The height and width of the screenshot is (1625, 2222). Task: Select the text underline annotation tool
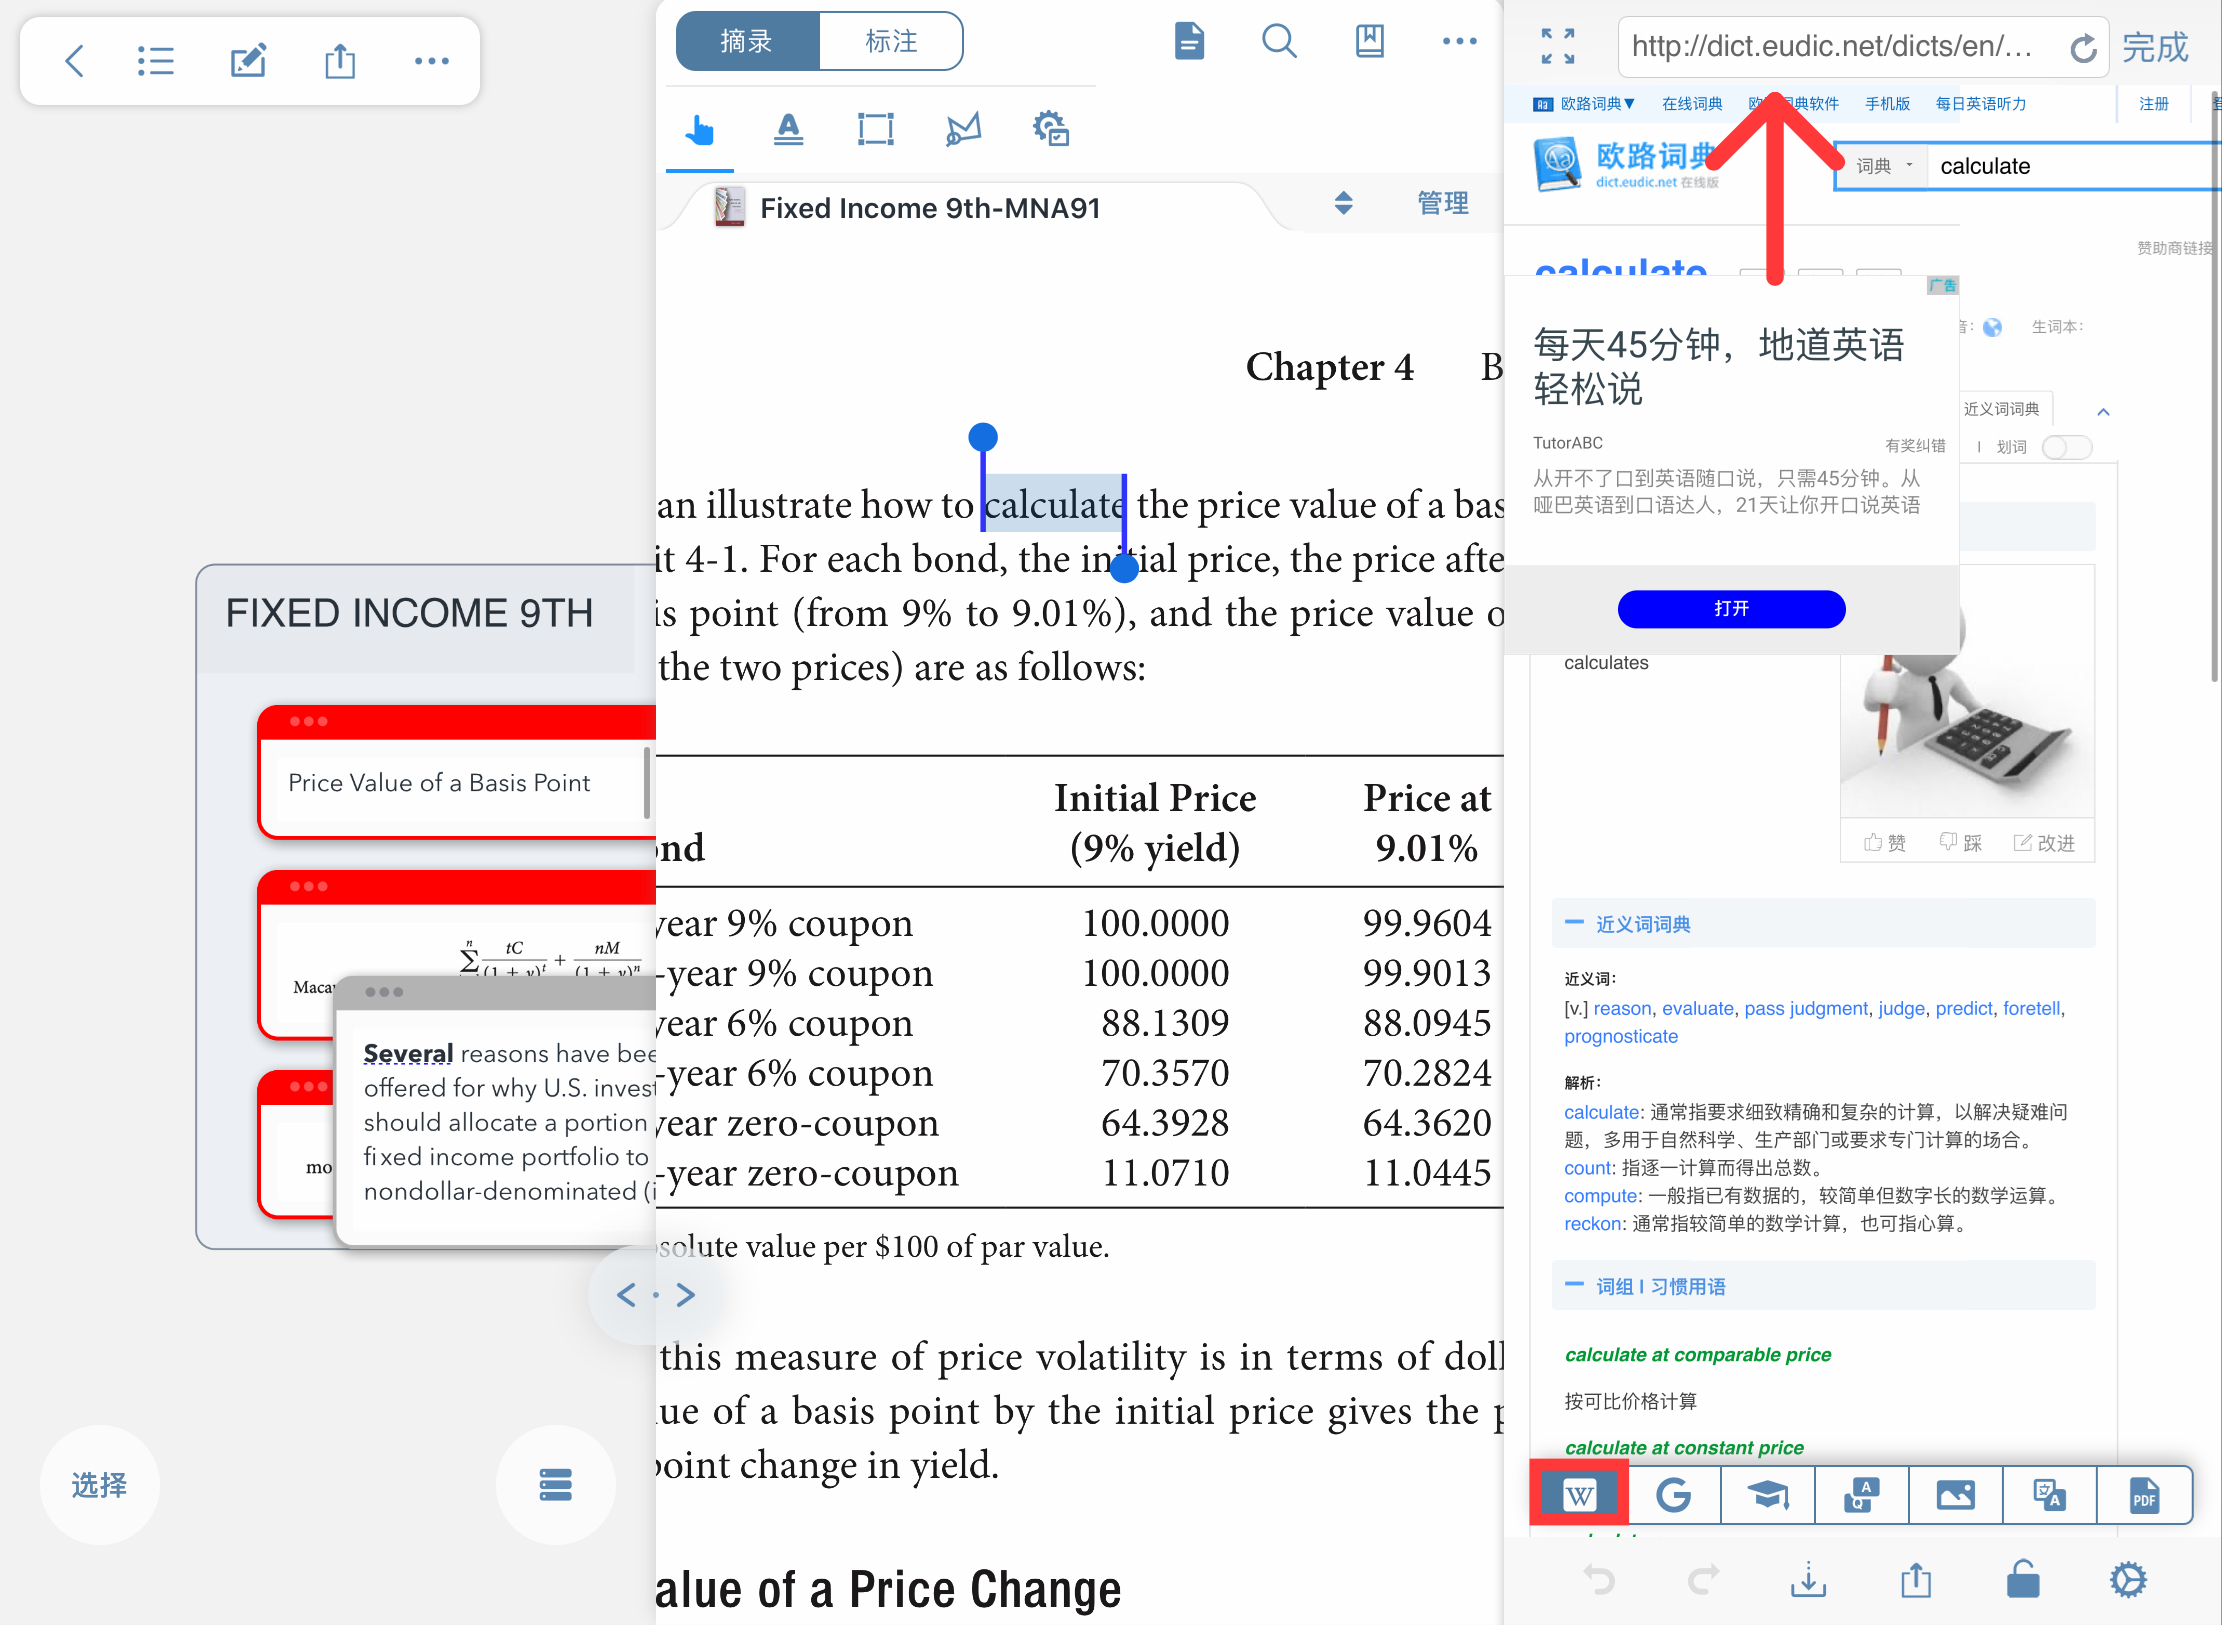click(788, 129)
